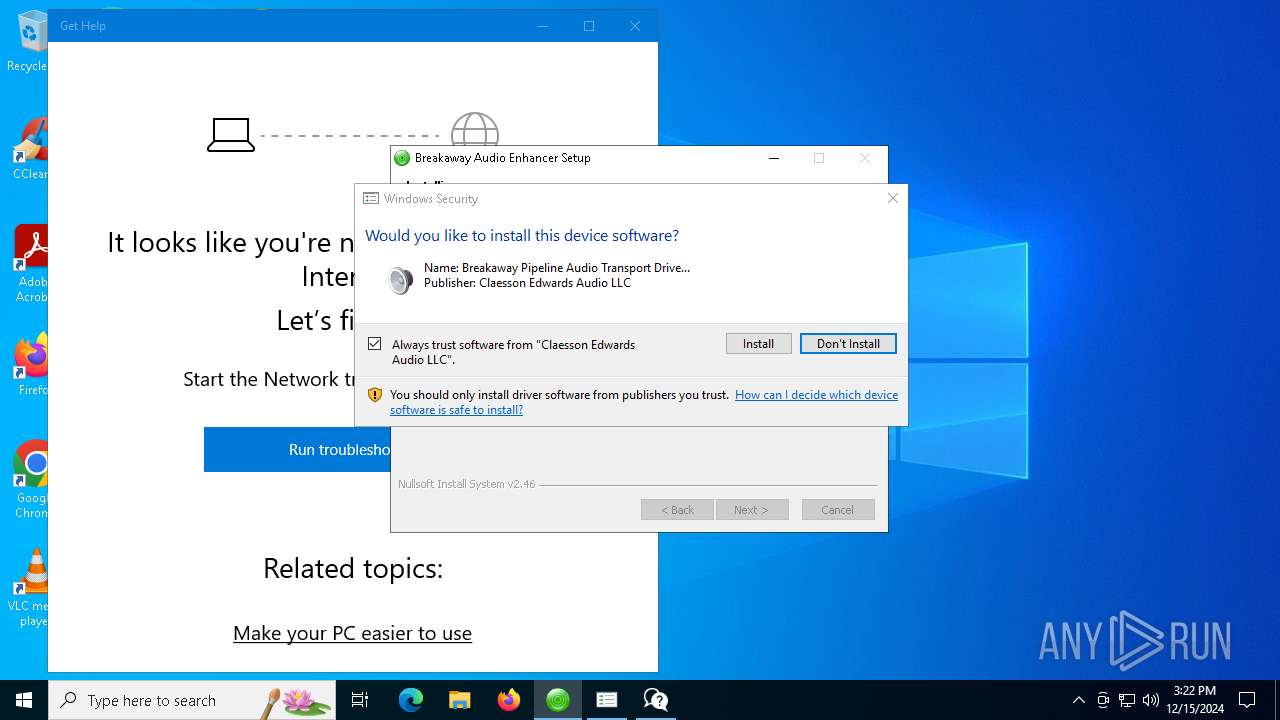Show hidden system tray icons
The height and width of the screenshot is (720, 1280).
pyautogui.click(x=1078, y=700)
